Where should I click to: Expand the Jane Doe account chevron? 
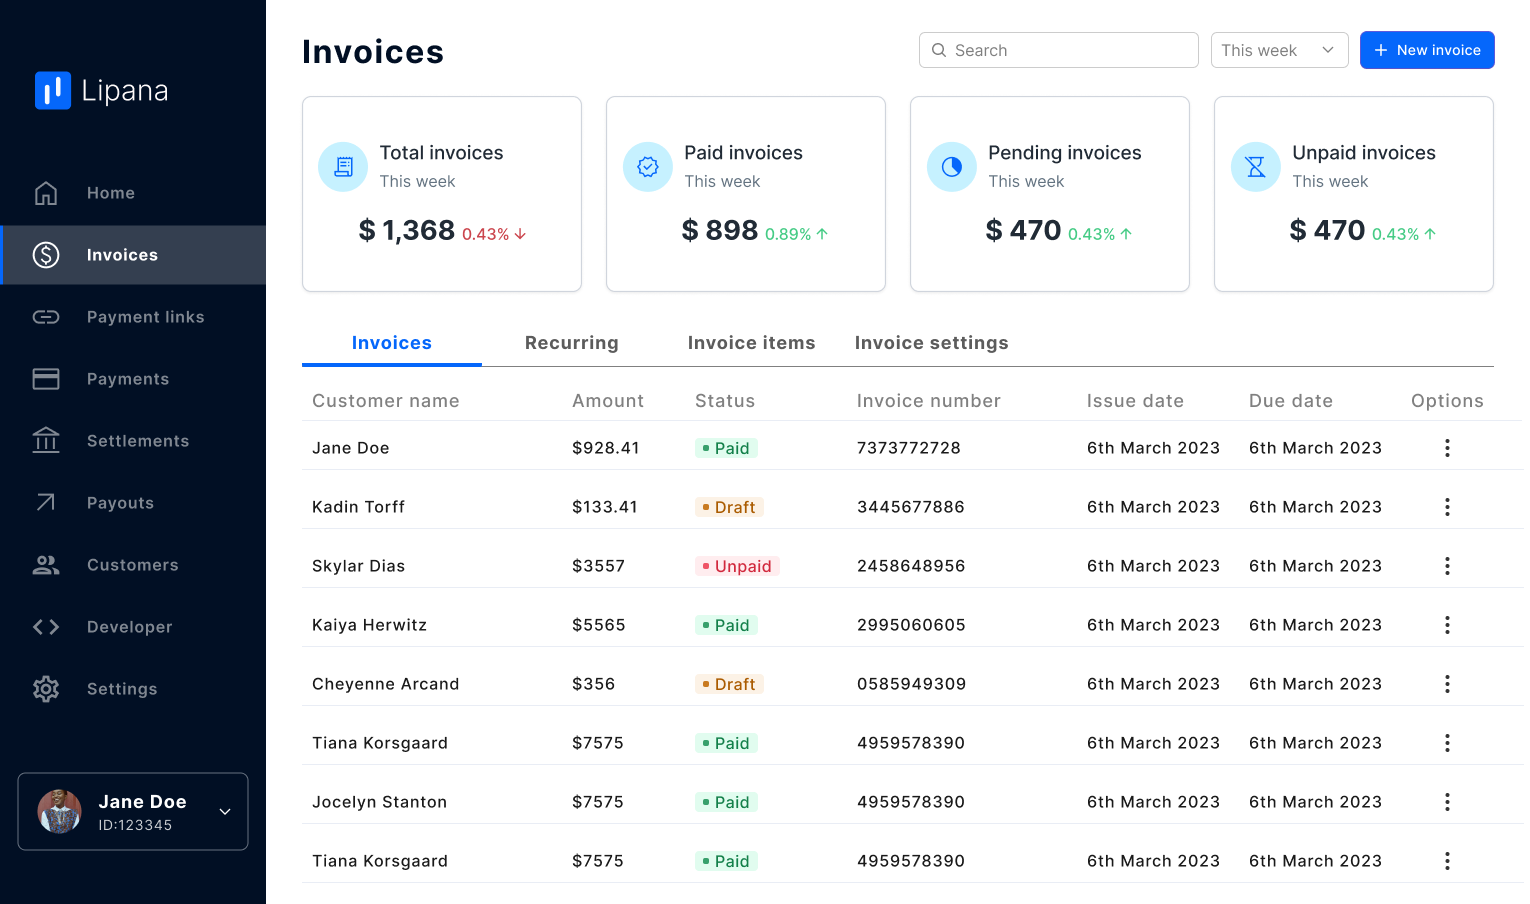pos(225,812)
